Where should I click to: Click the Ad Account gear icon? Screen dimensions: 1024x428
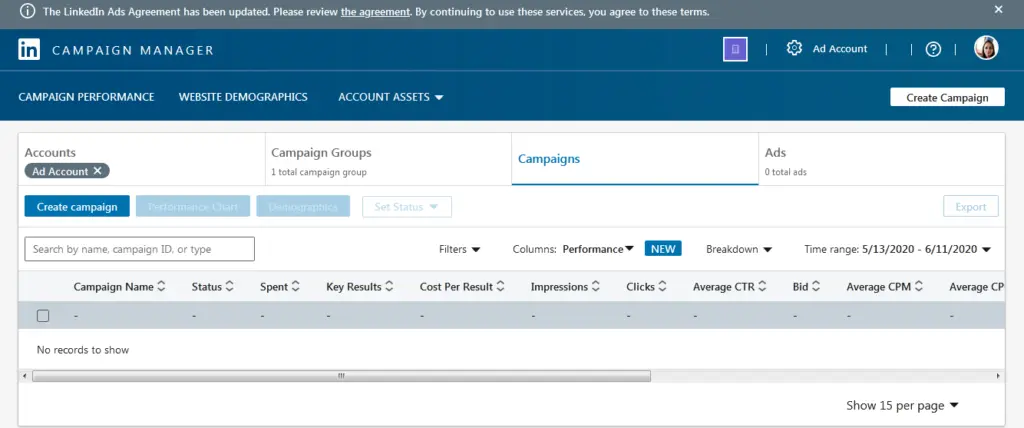(795, 49)
